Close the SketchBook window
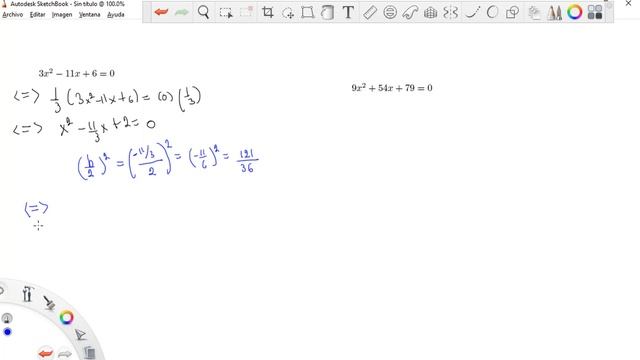The width and height of the screenshot is (640, 360). click(x=629, y=3)
